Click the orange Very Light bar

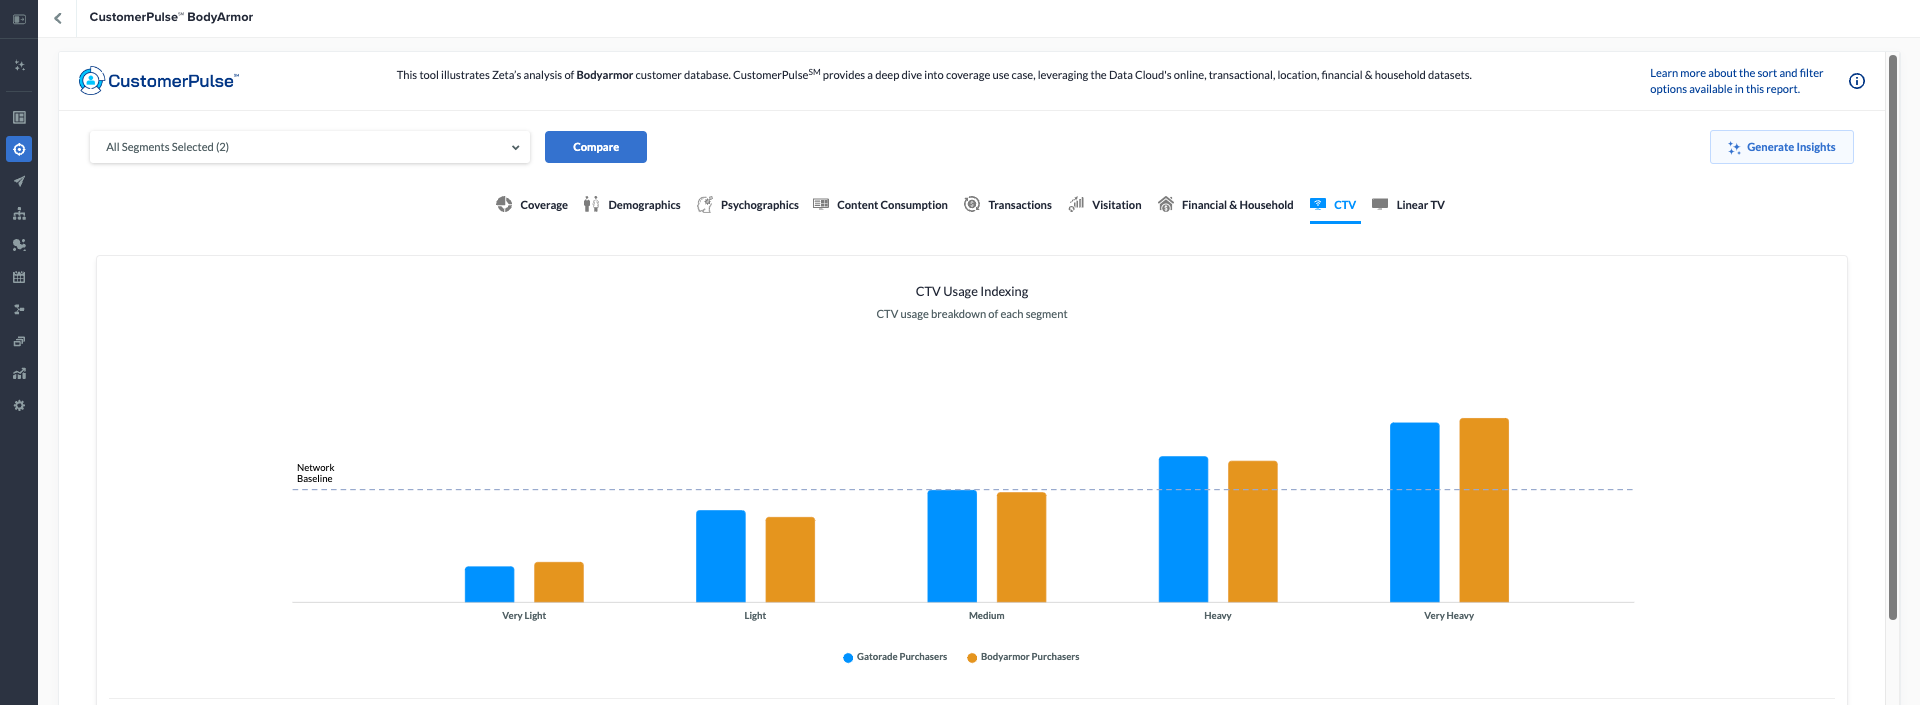point(559,582)
